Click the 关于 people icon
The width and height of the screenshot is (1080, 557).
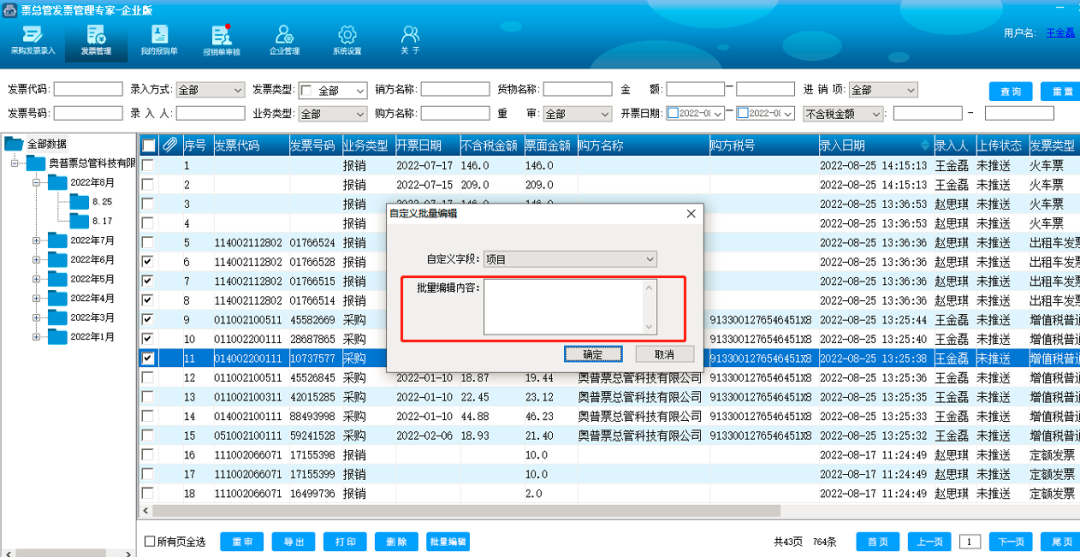click(x=409, y=40)
